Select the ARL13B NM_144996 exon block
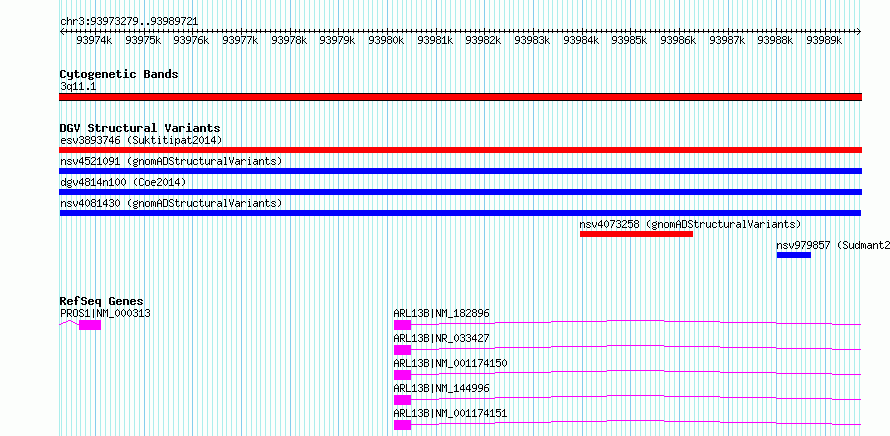Viewport: 890px width, 436px height. point(402,400)
